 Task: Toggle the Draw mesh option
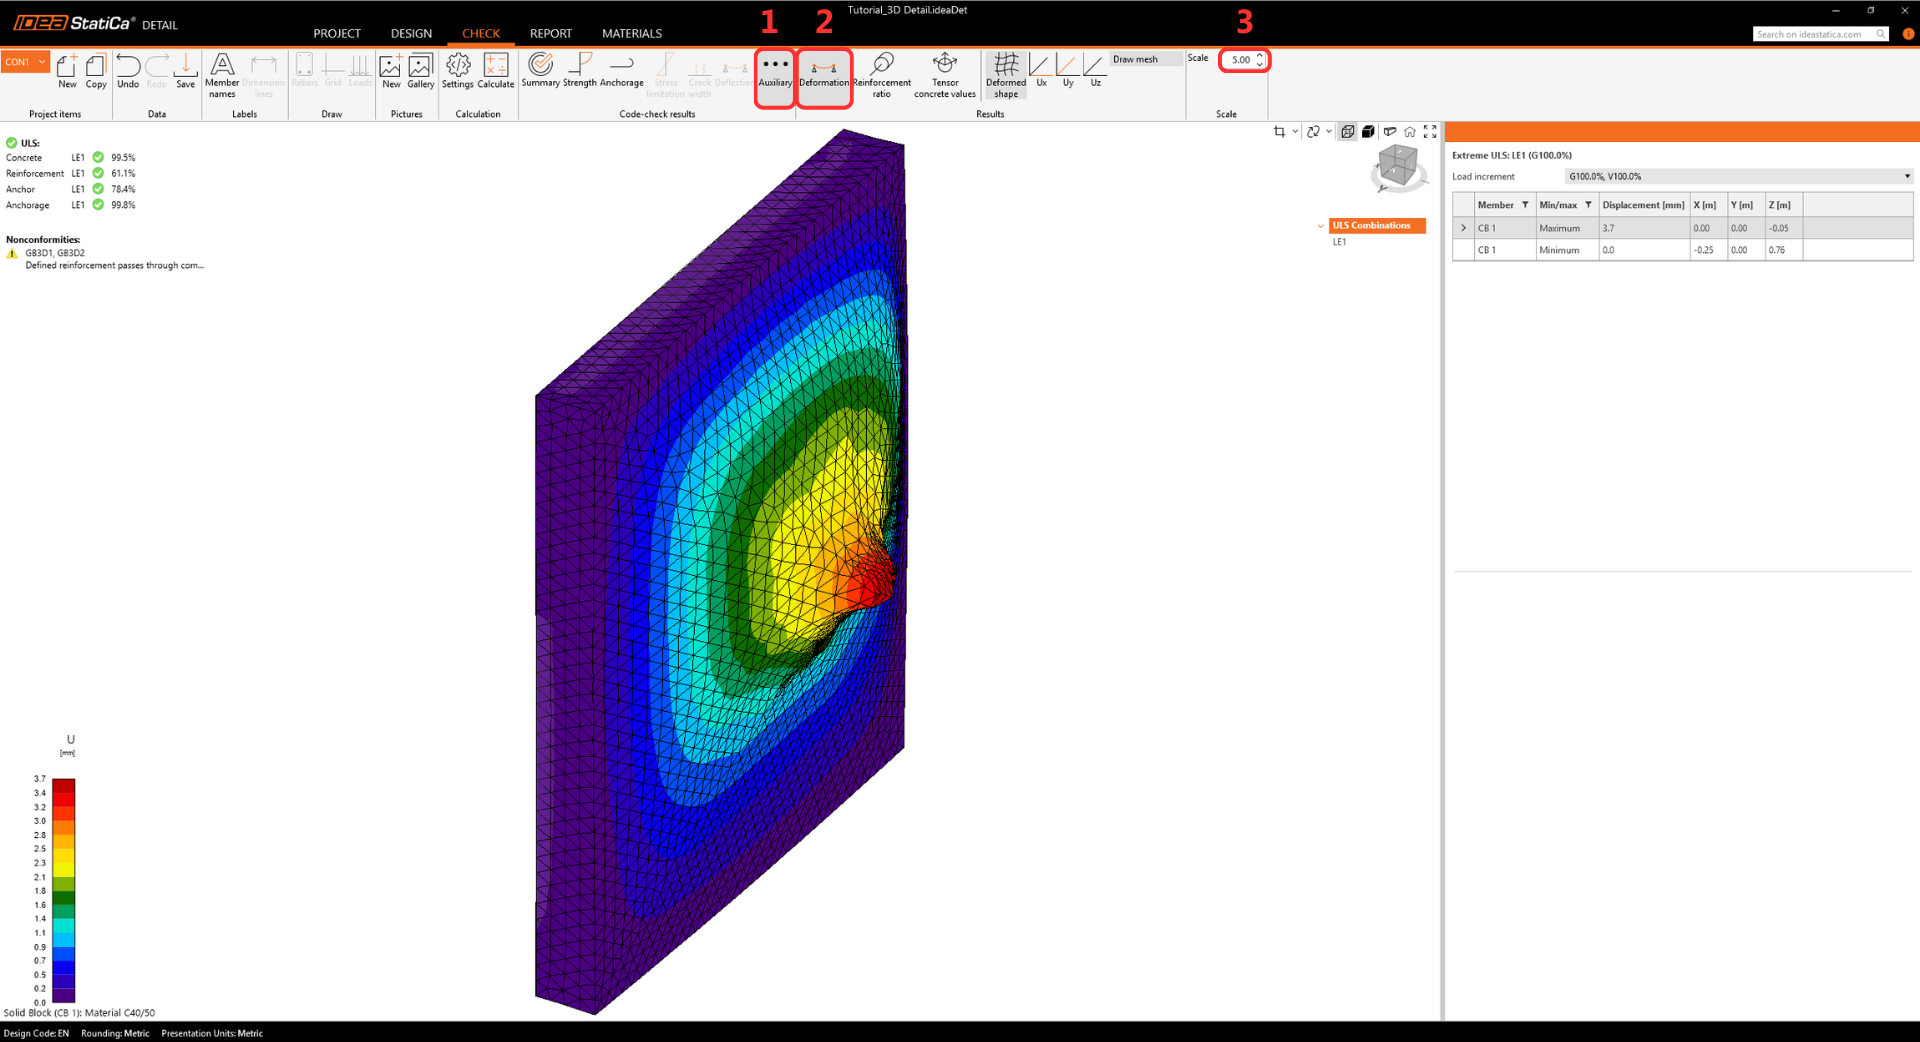(x=1135, y=59)
